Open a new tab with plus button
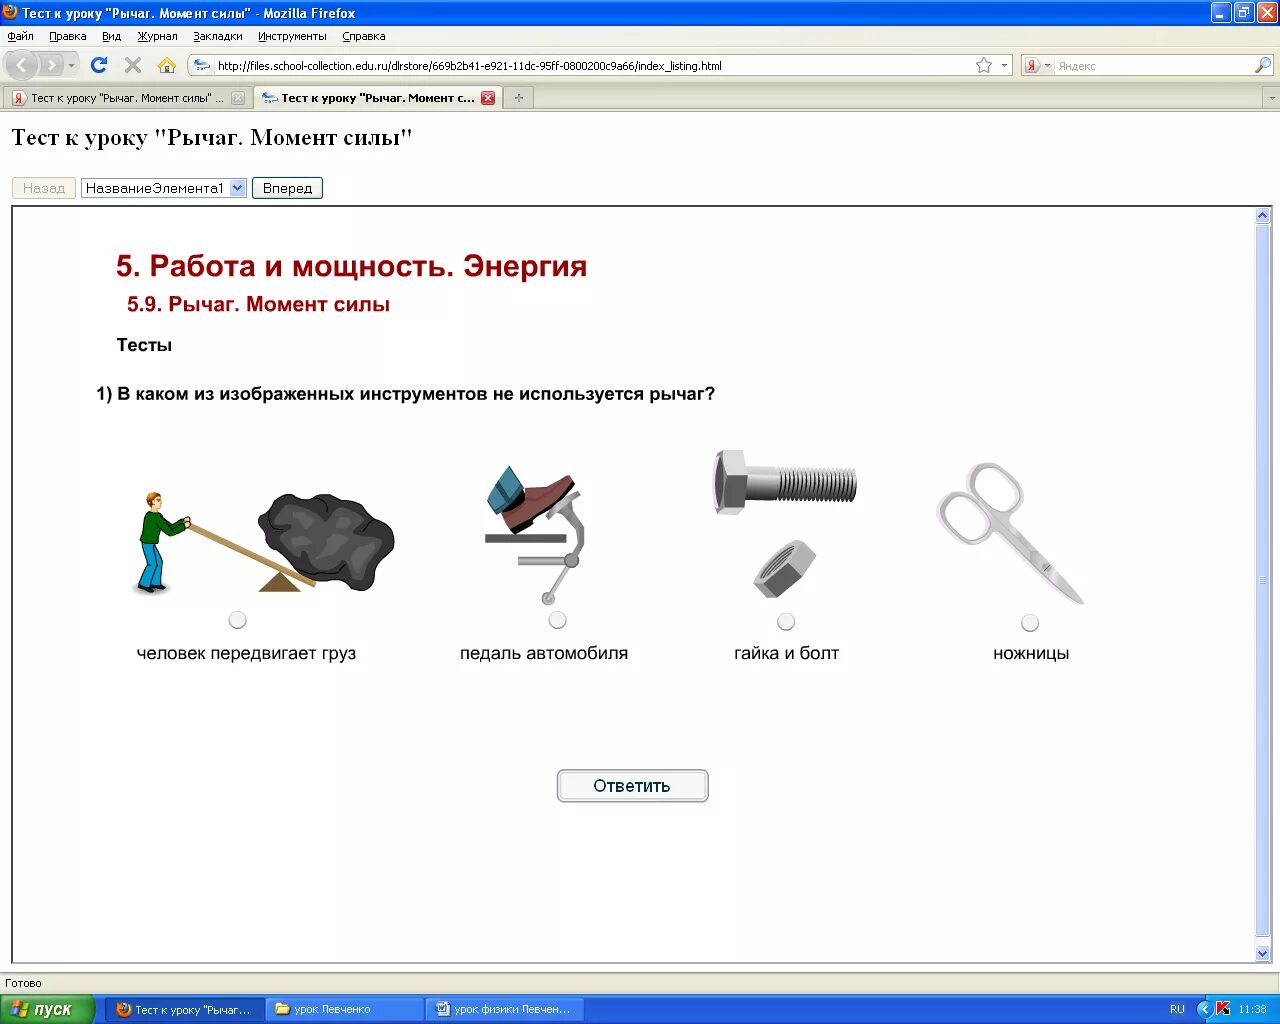Image resolution: width=1280 pixels, height=1024 pixels. coord(518,98)
